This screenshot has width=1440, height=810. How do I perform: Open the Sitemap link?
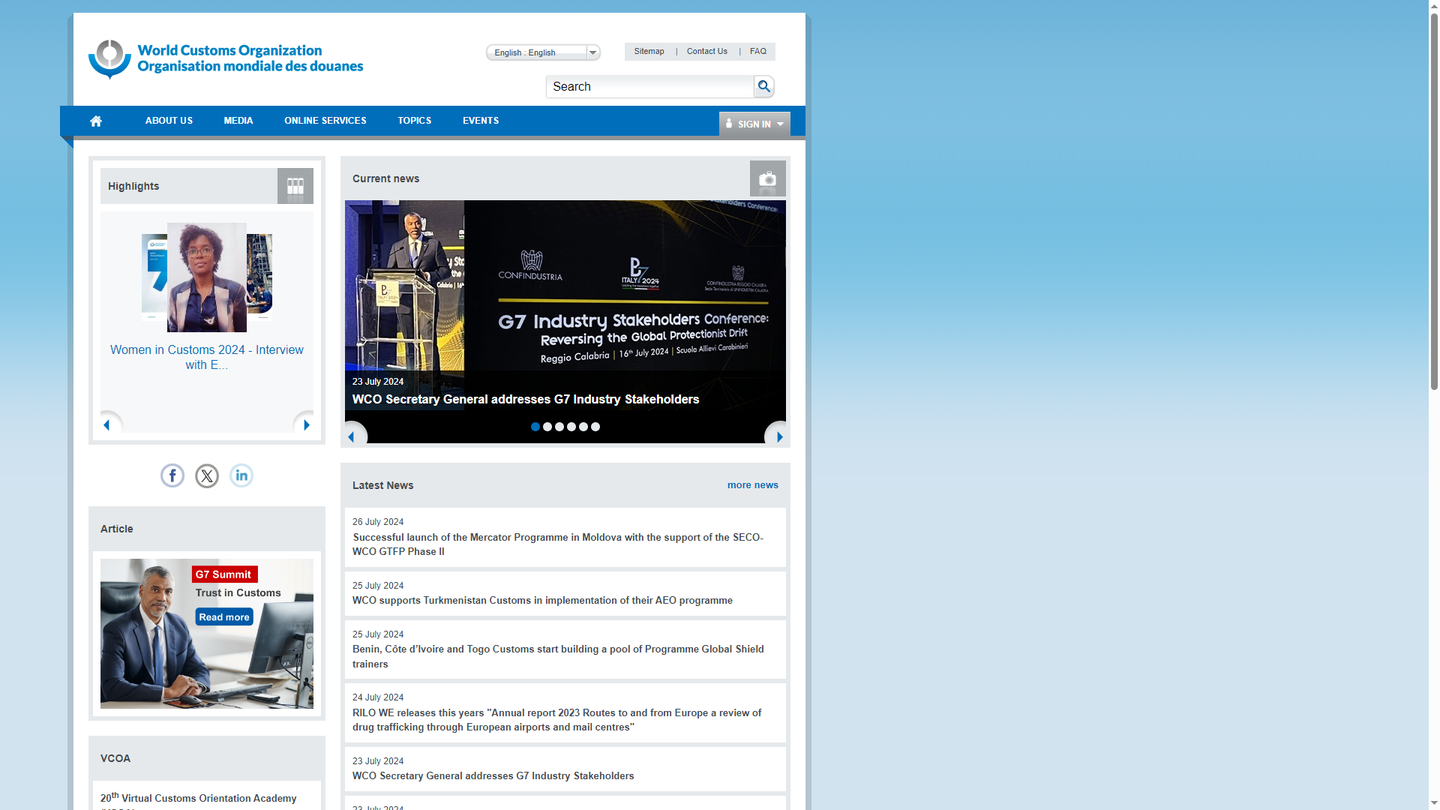tap(649, 51)
